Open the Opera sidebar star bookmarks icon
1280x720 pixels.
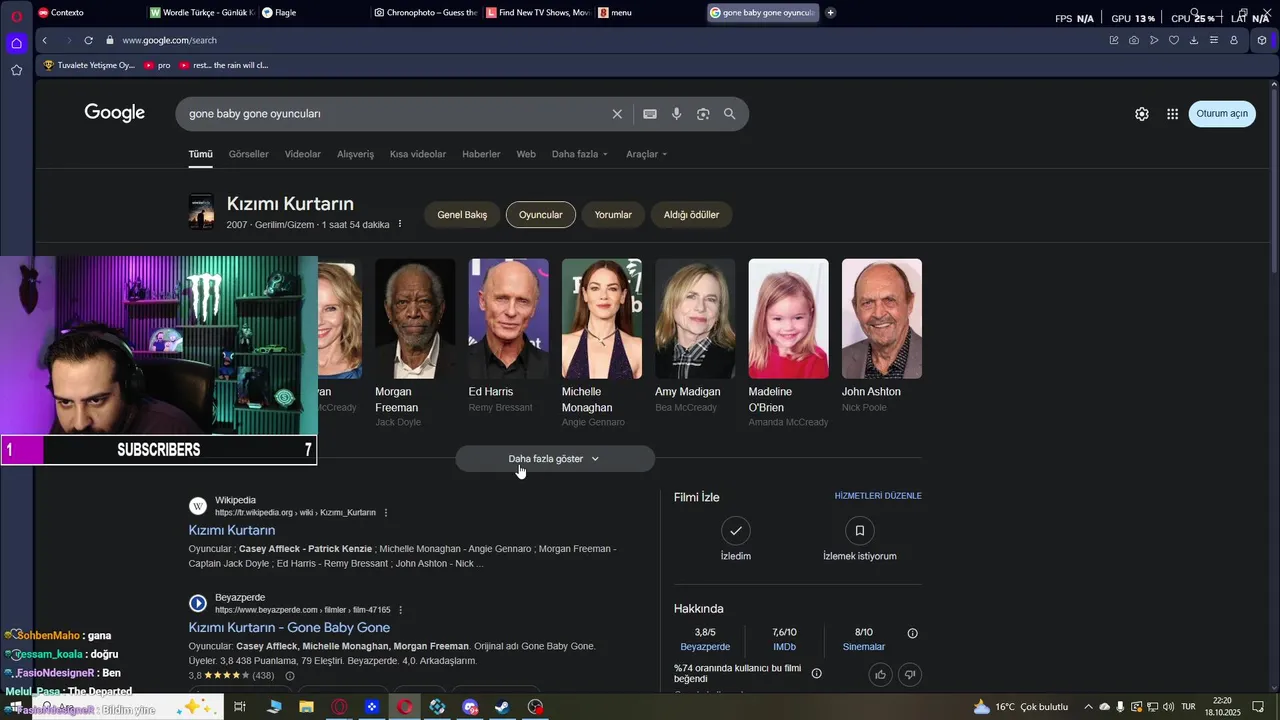pos(16,70)
